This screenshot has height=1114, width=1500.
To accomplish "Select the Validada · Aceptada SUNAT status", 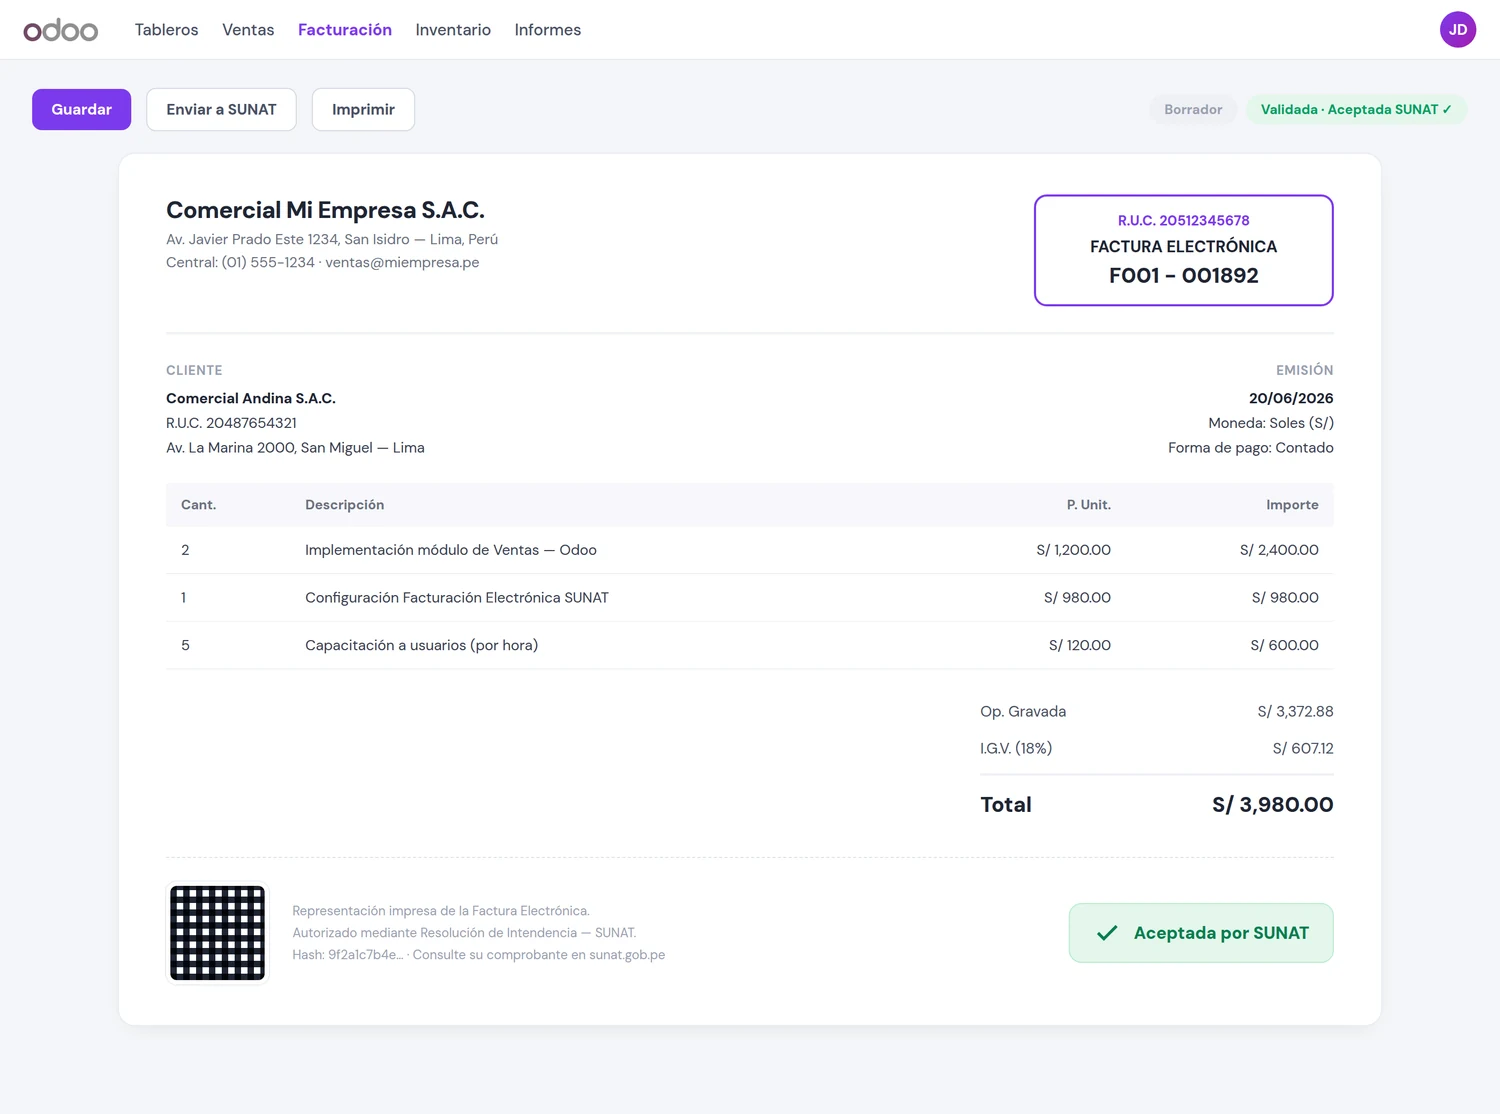I will click(x=1356, y=109).
